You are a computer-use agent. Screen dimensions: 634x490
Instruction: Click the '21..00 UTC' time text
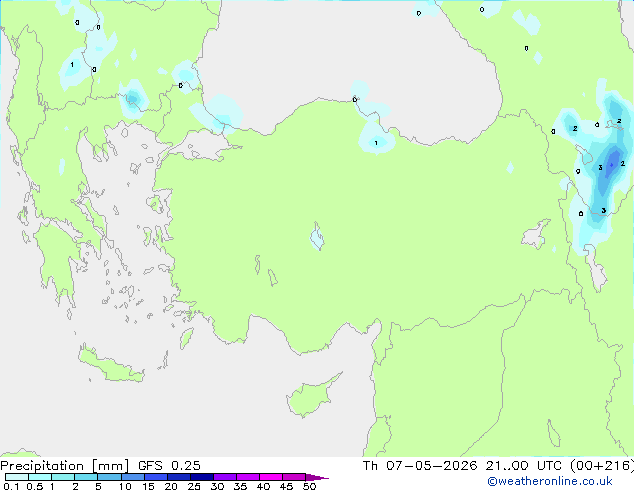[x=524, y=466]
